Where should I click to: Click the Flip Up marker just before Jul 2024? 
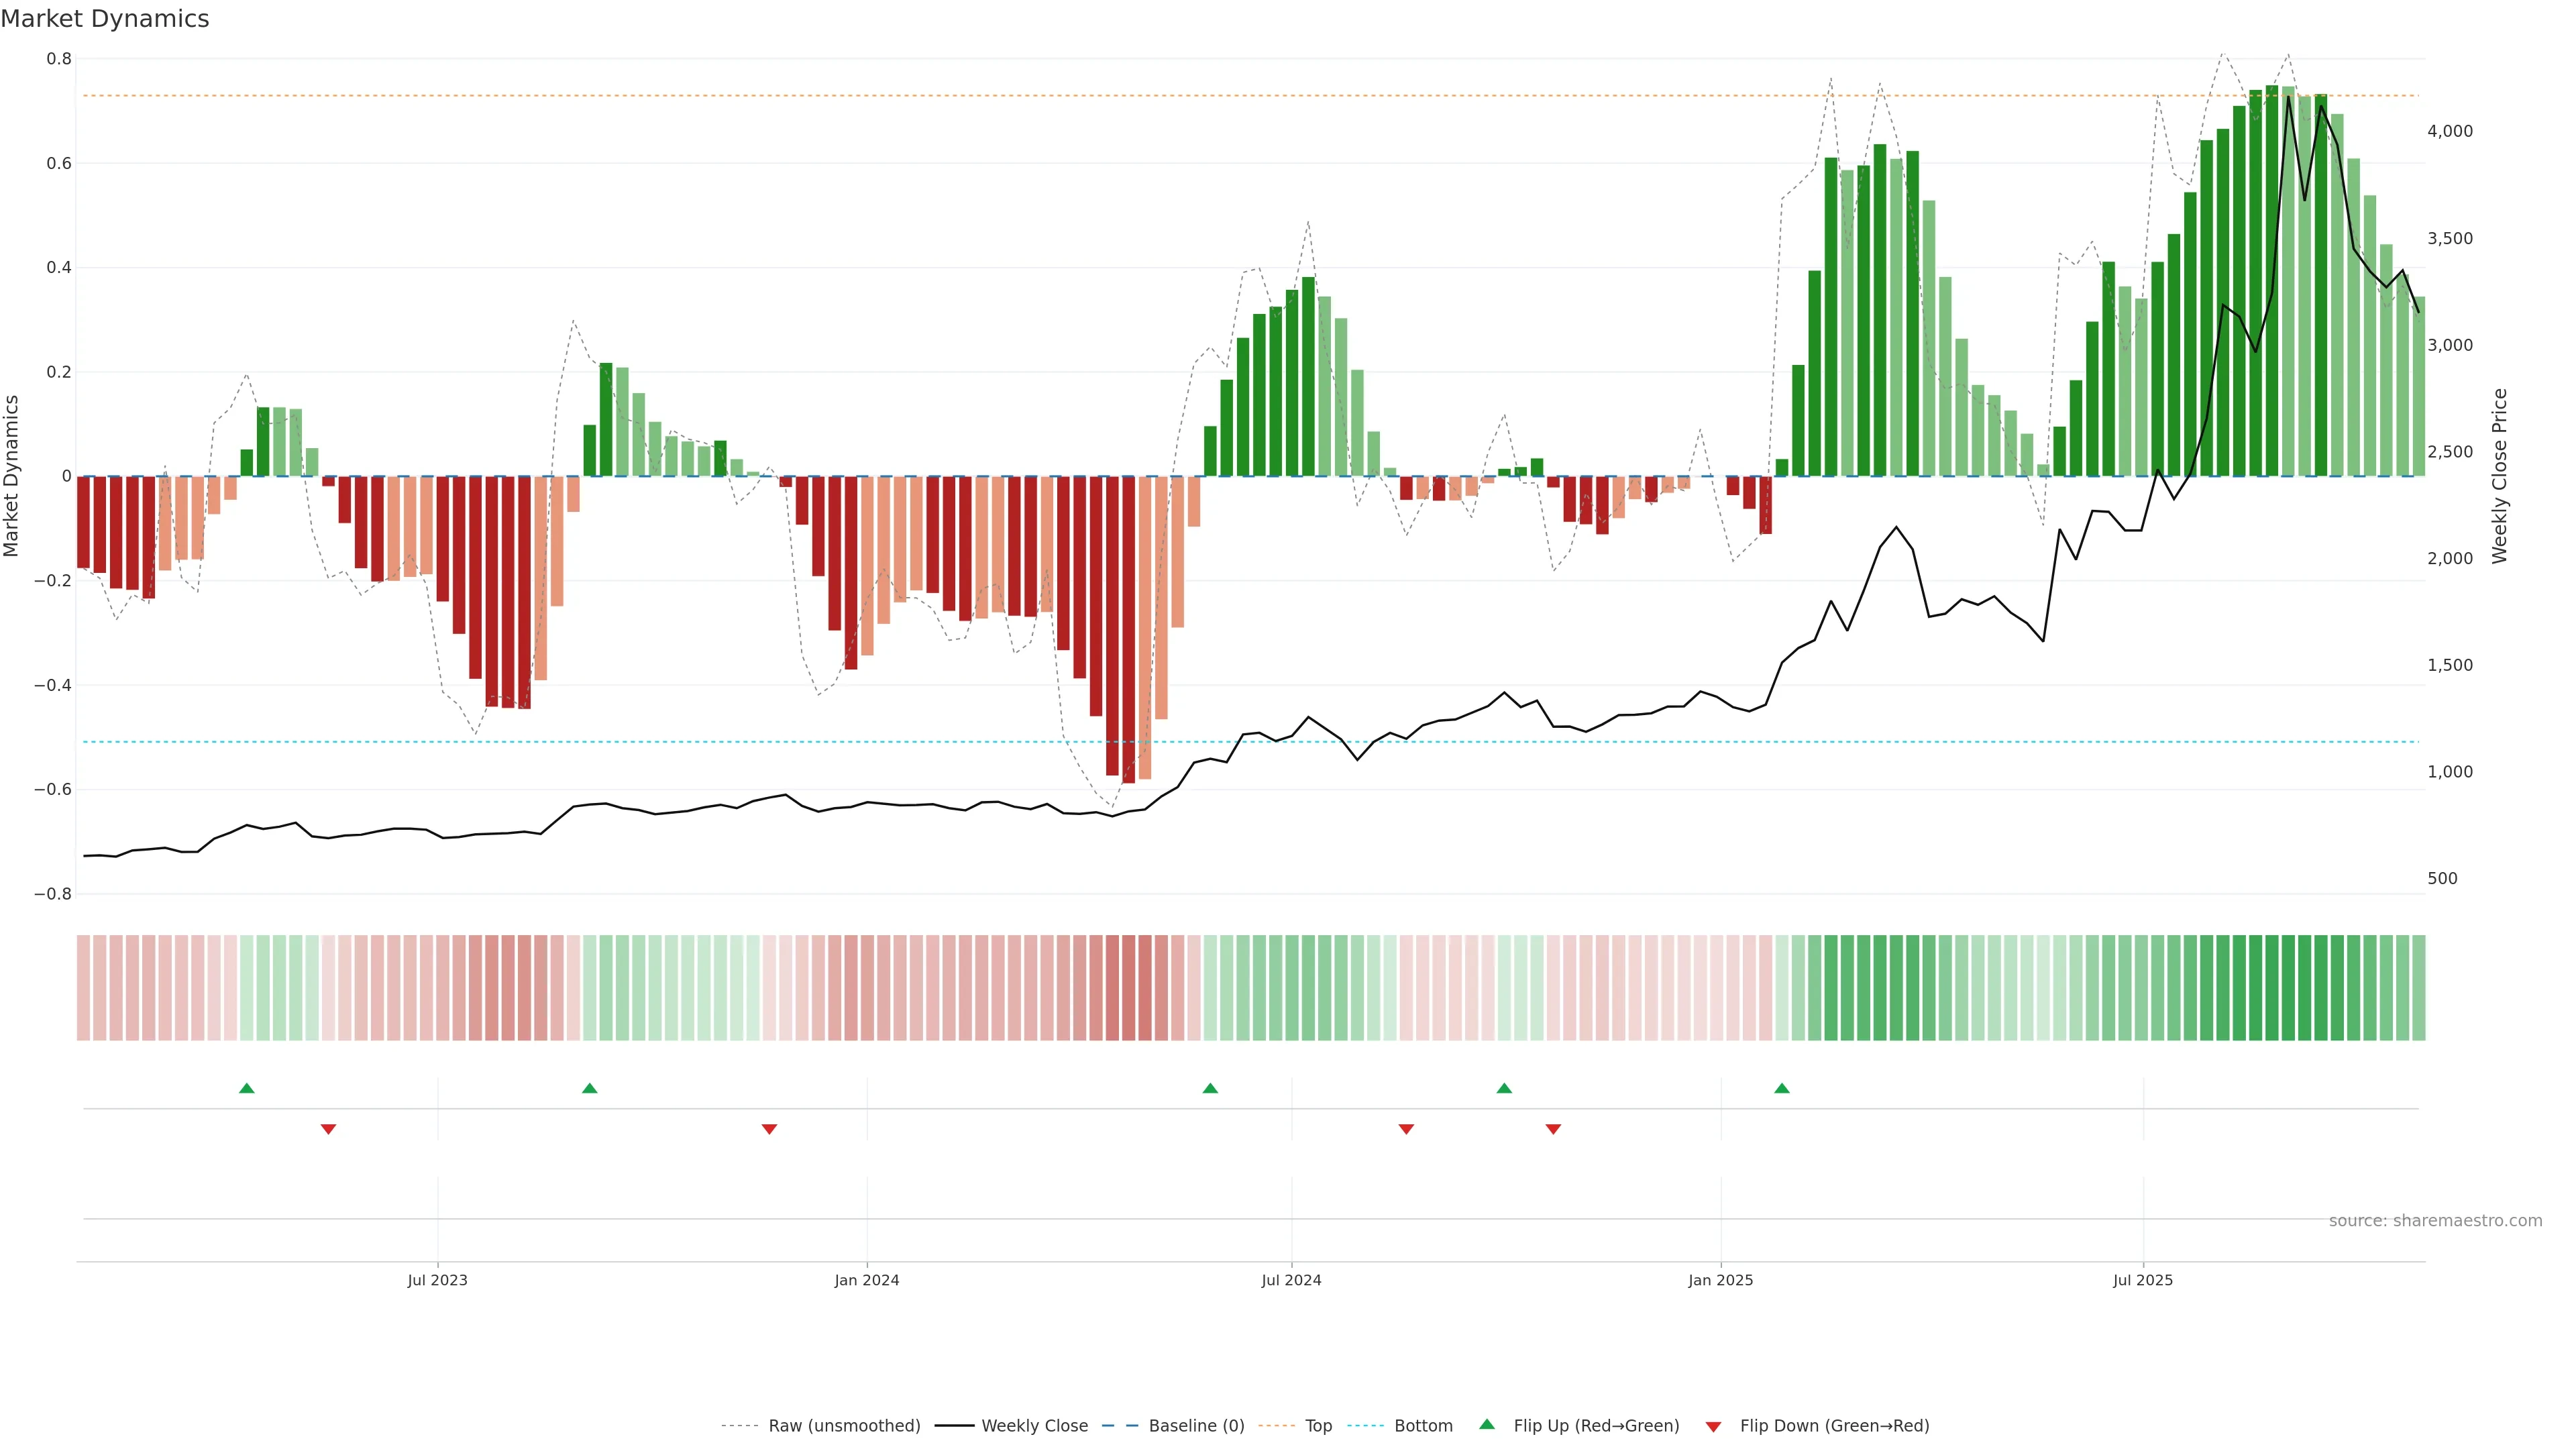[x=1210, y=1088]
